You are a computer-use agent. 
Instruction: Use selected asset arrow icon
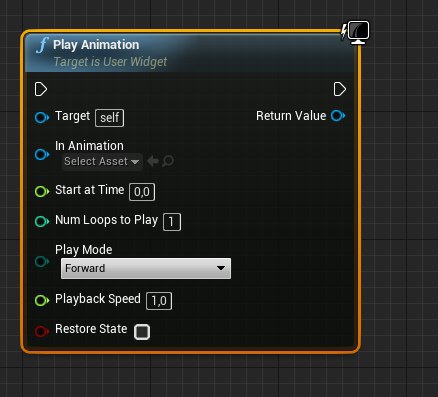[153, 161]
